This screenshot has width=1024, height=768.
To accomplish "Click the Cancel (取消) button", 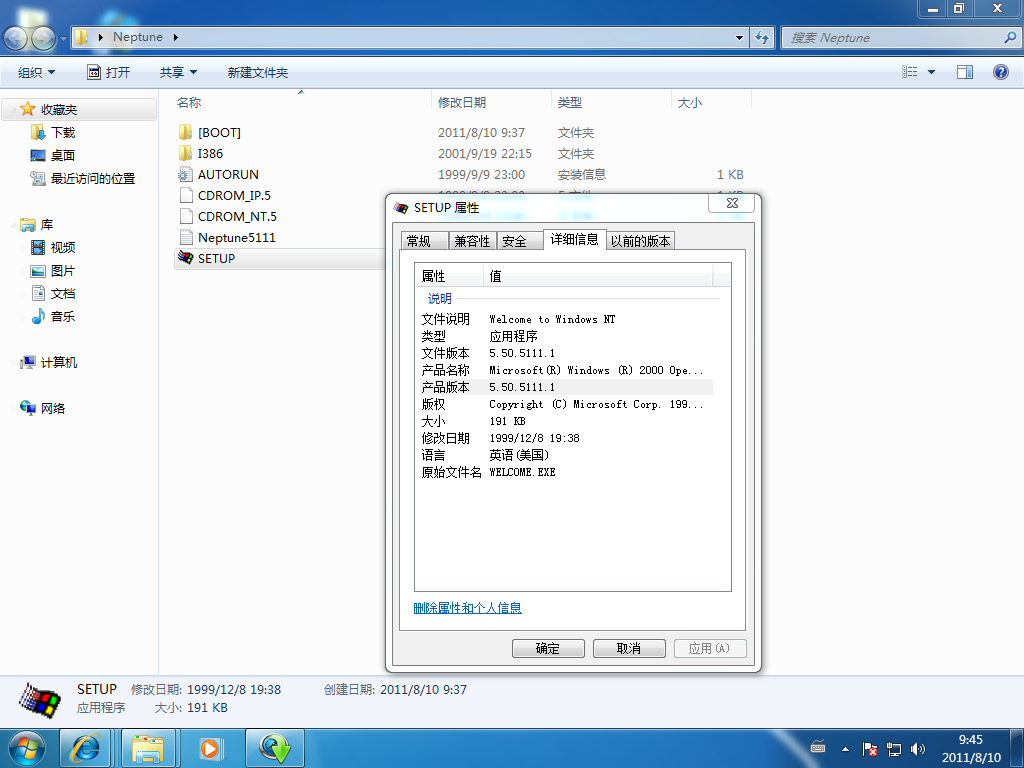I will (x=629, y=648).
